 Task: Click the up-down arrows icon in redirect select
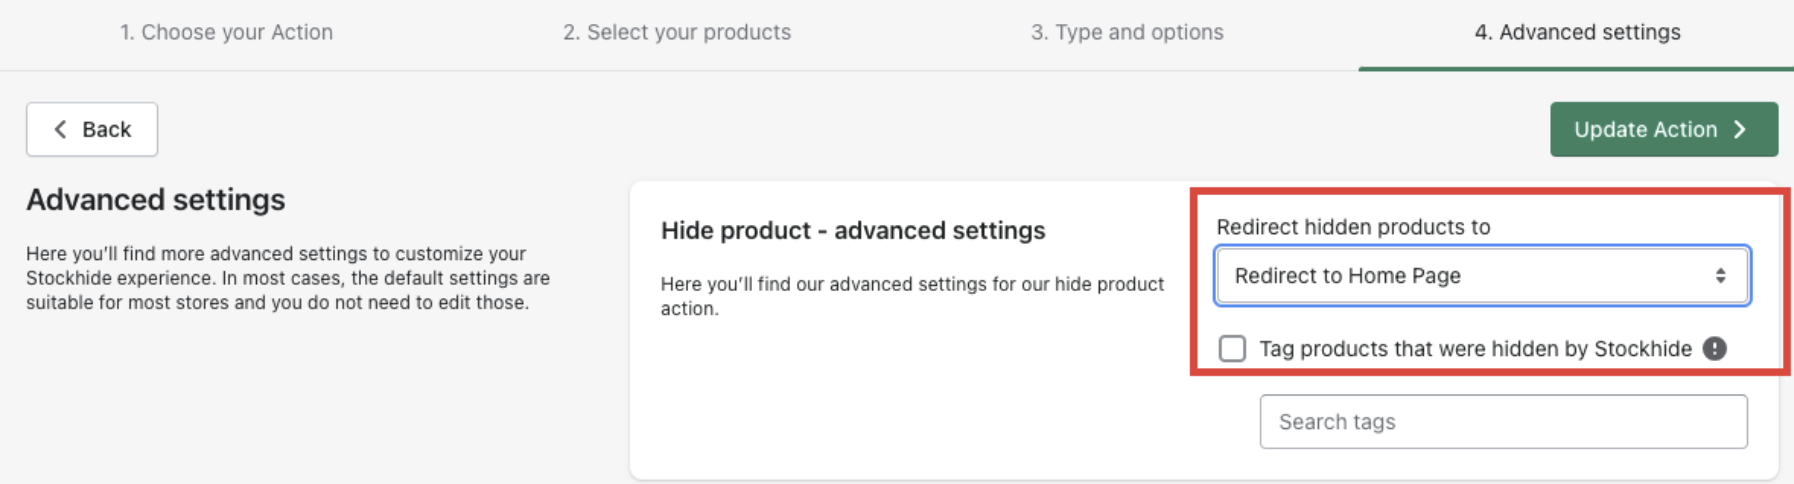click(1720, 276)
